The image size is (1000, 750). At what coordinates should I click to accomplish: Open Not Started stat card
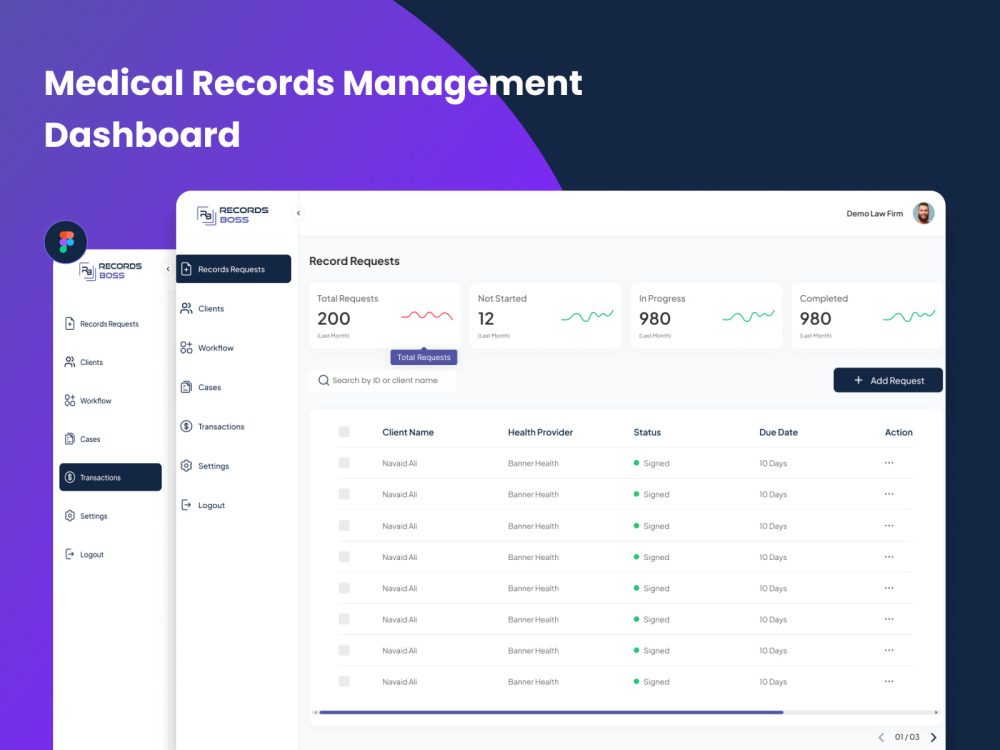click(545, 316)
